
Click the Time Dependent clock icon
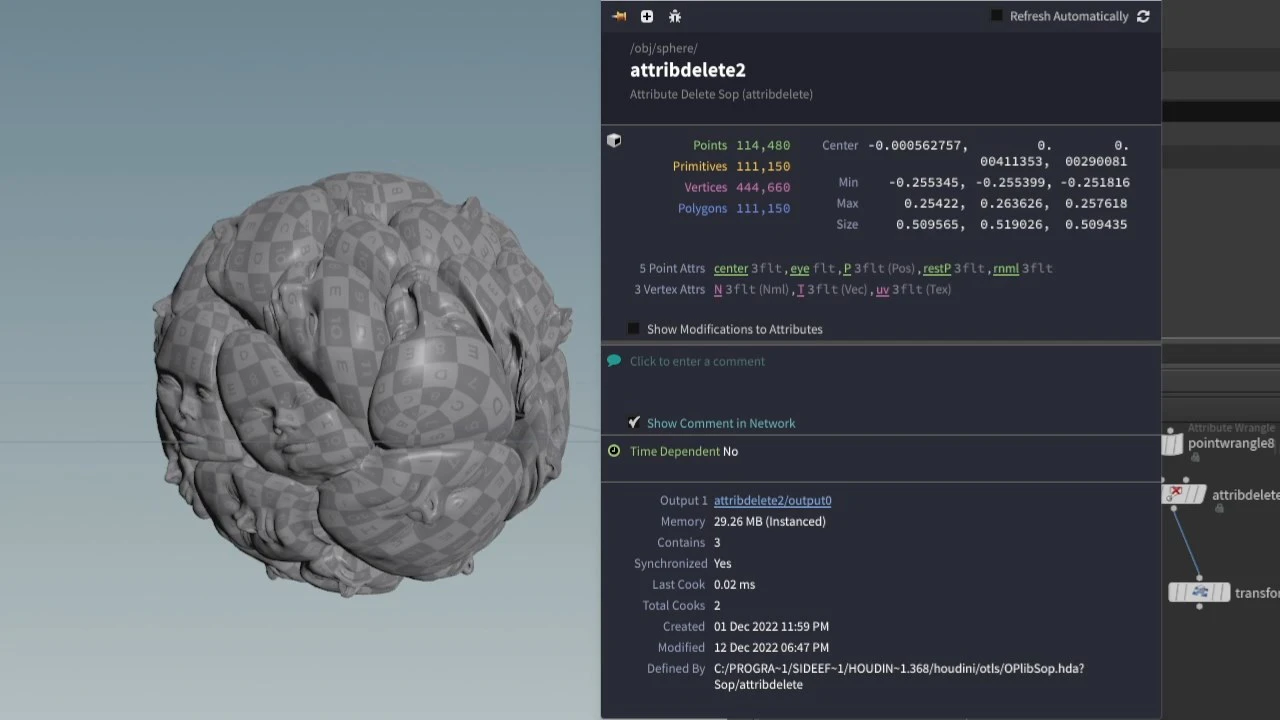(614, 451)
